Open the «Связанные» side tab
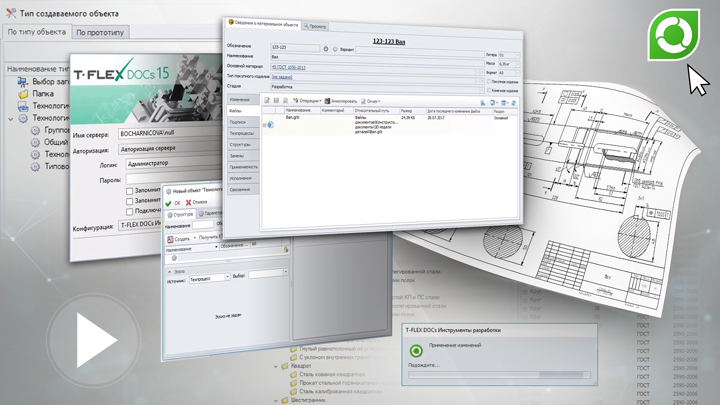The height and width of the screenshot is (405, 720). click(x=243, y=189)
